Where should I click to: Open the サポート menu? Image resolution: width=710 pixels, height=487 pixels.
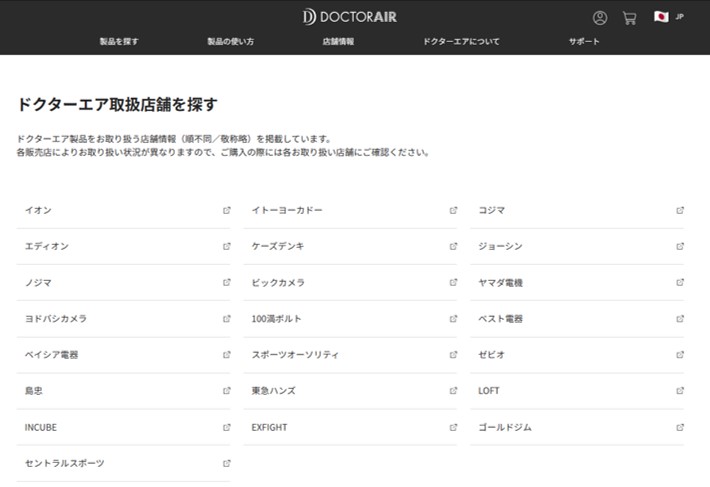584,41
